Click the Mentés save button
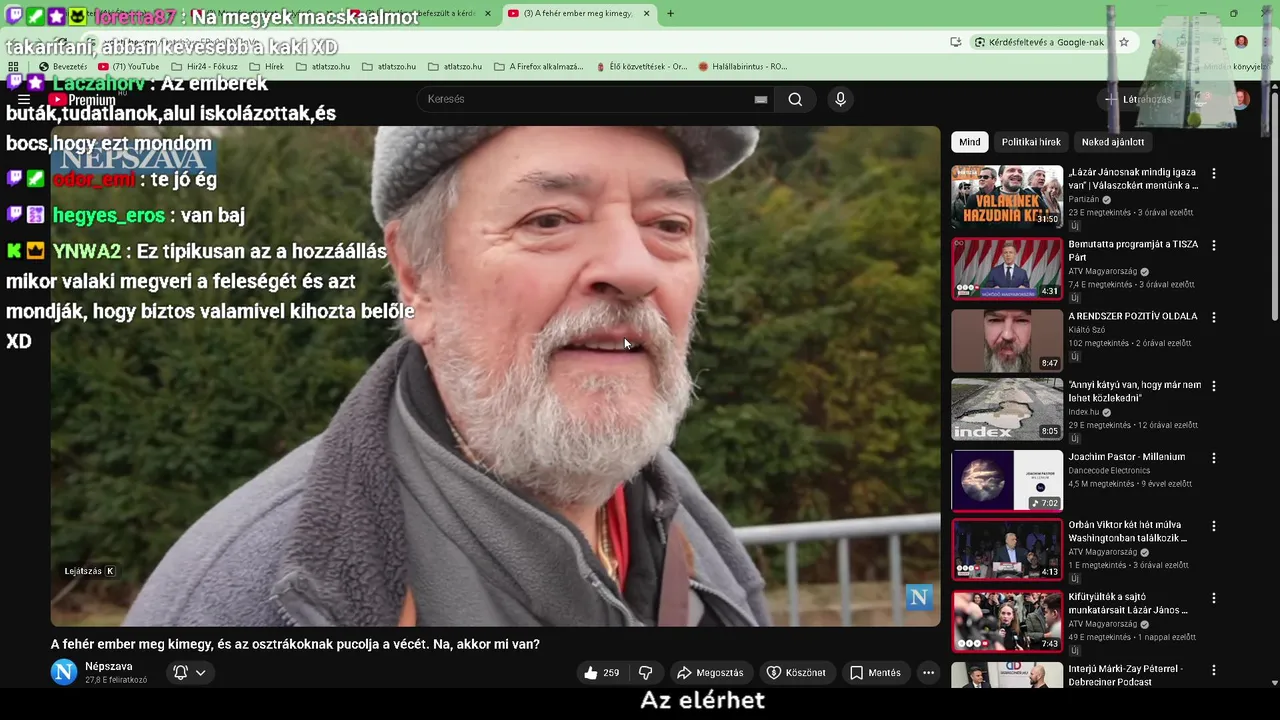The image size is (1280, 720). pyautogui.click(x=876, y=673)
